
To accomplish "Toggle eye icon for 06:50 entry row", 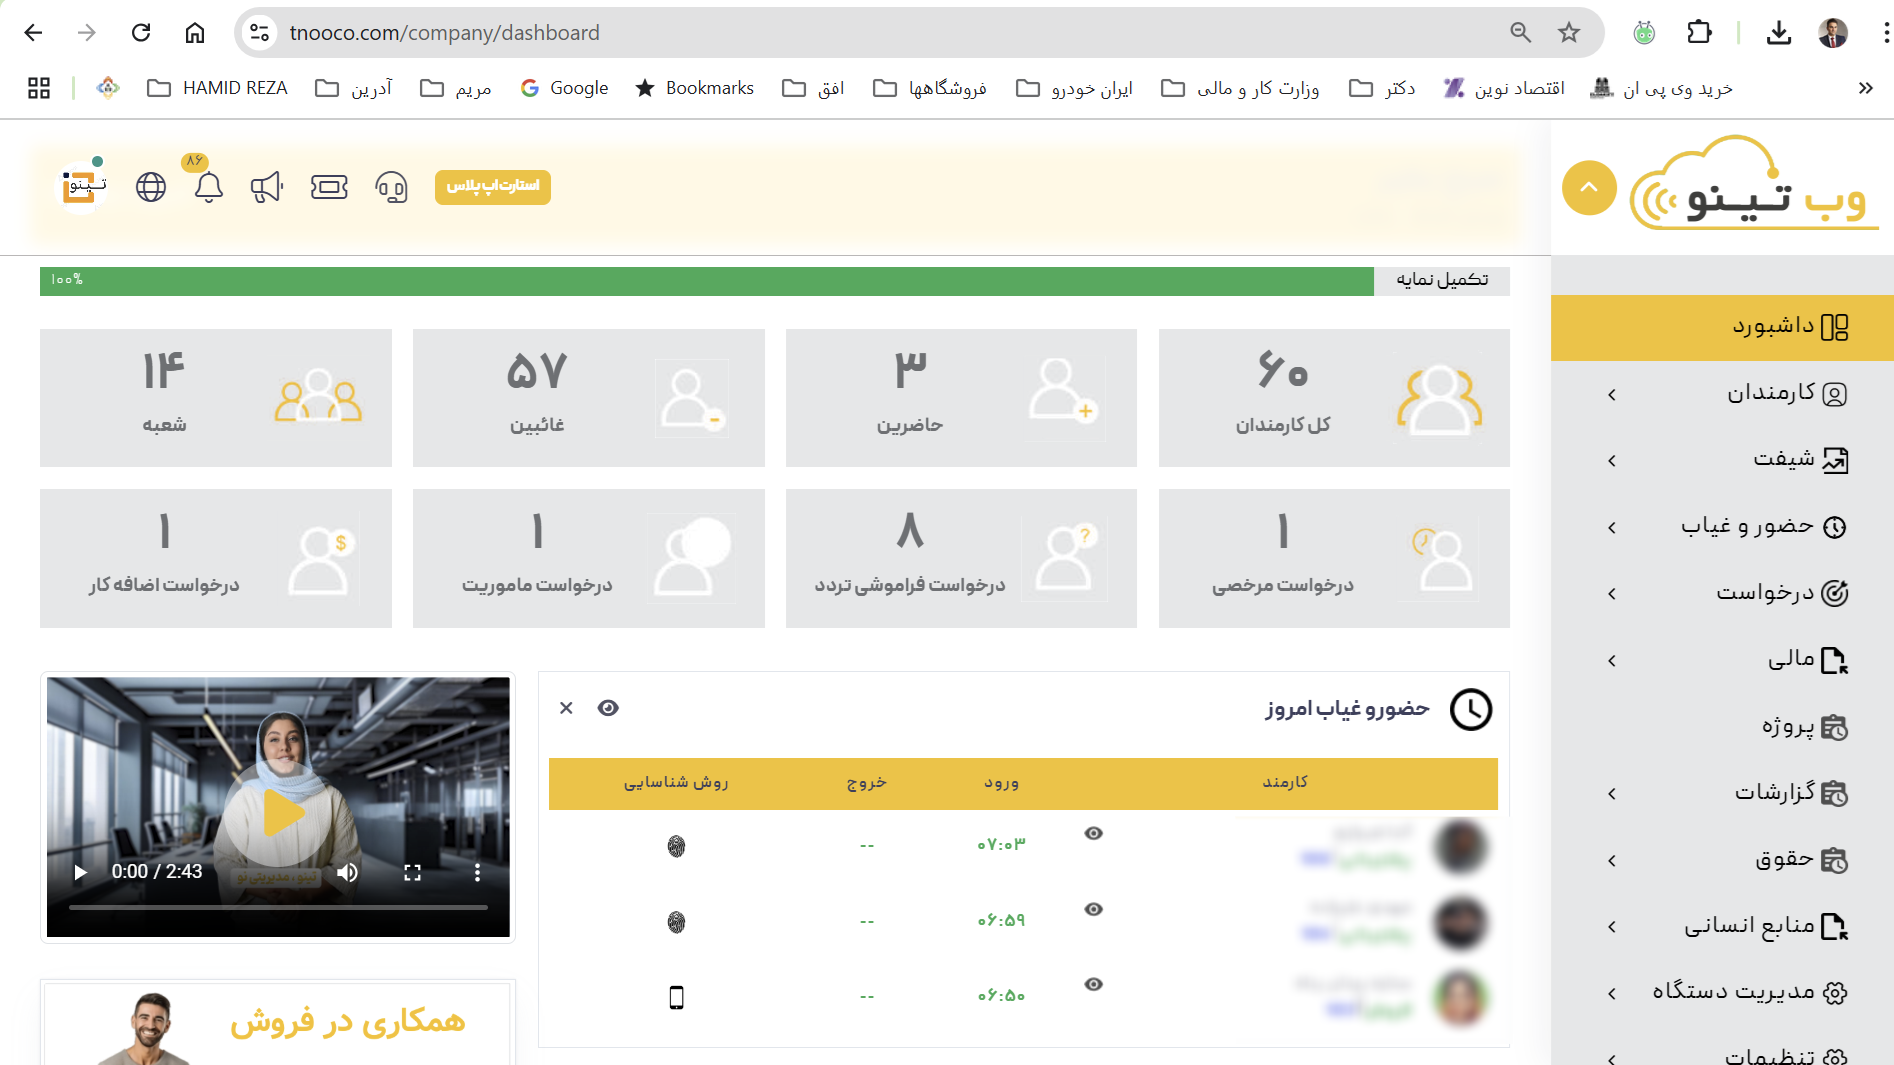I will pos(1094,984).
